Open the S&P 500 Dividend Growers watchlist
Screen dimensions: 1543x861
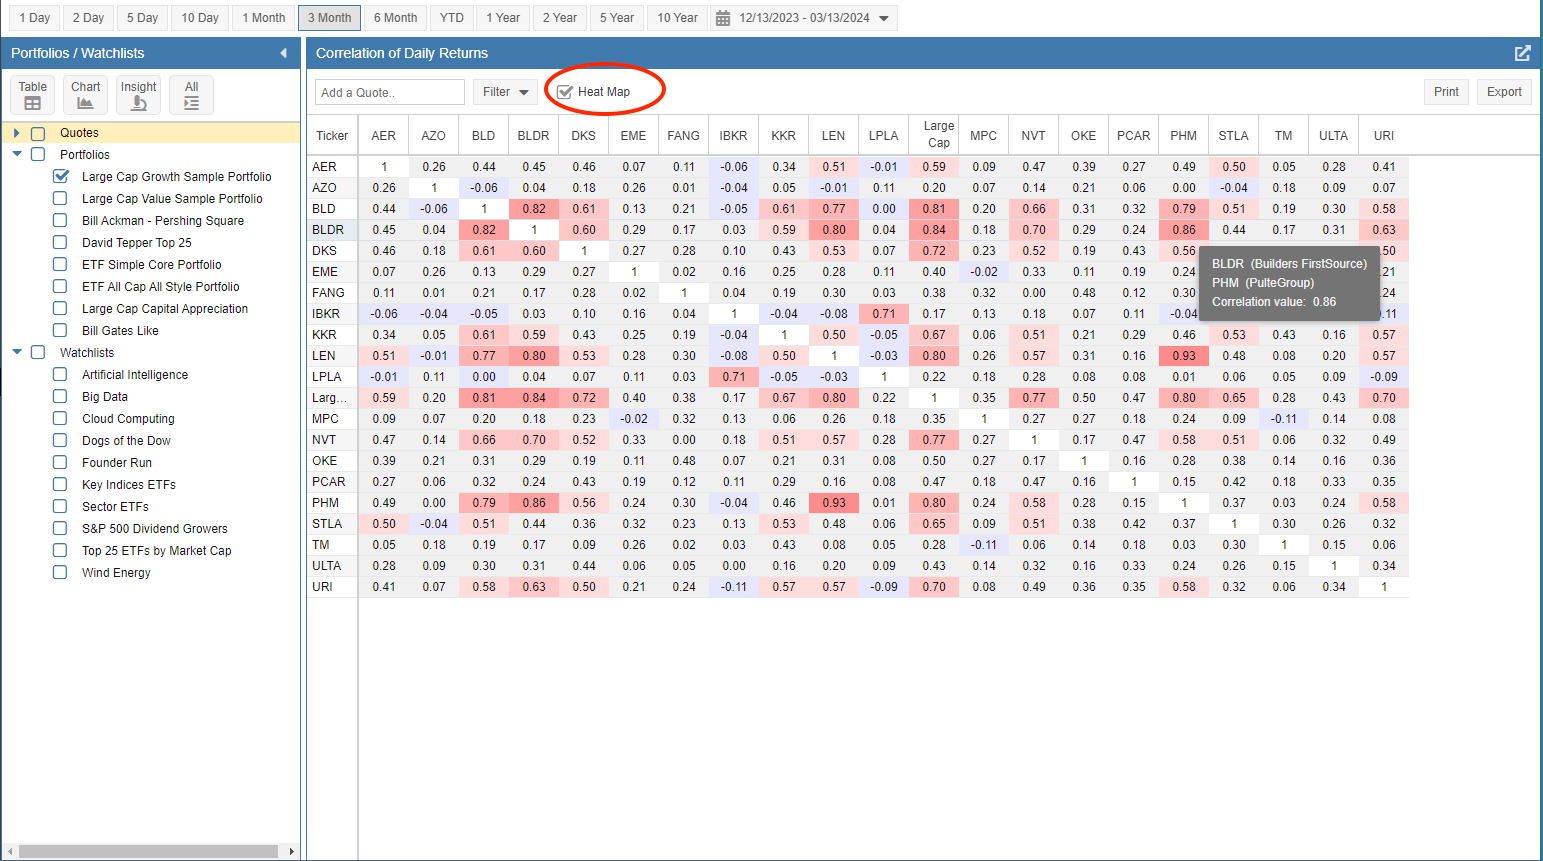tap(155, 528)
